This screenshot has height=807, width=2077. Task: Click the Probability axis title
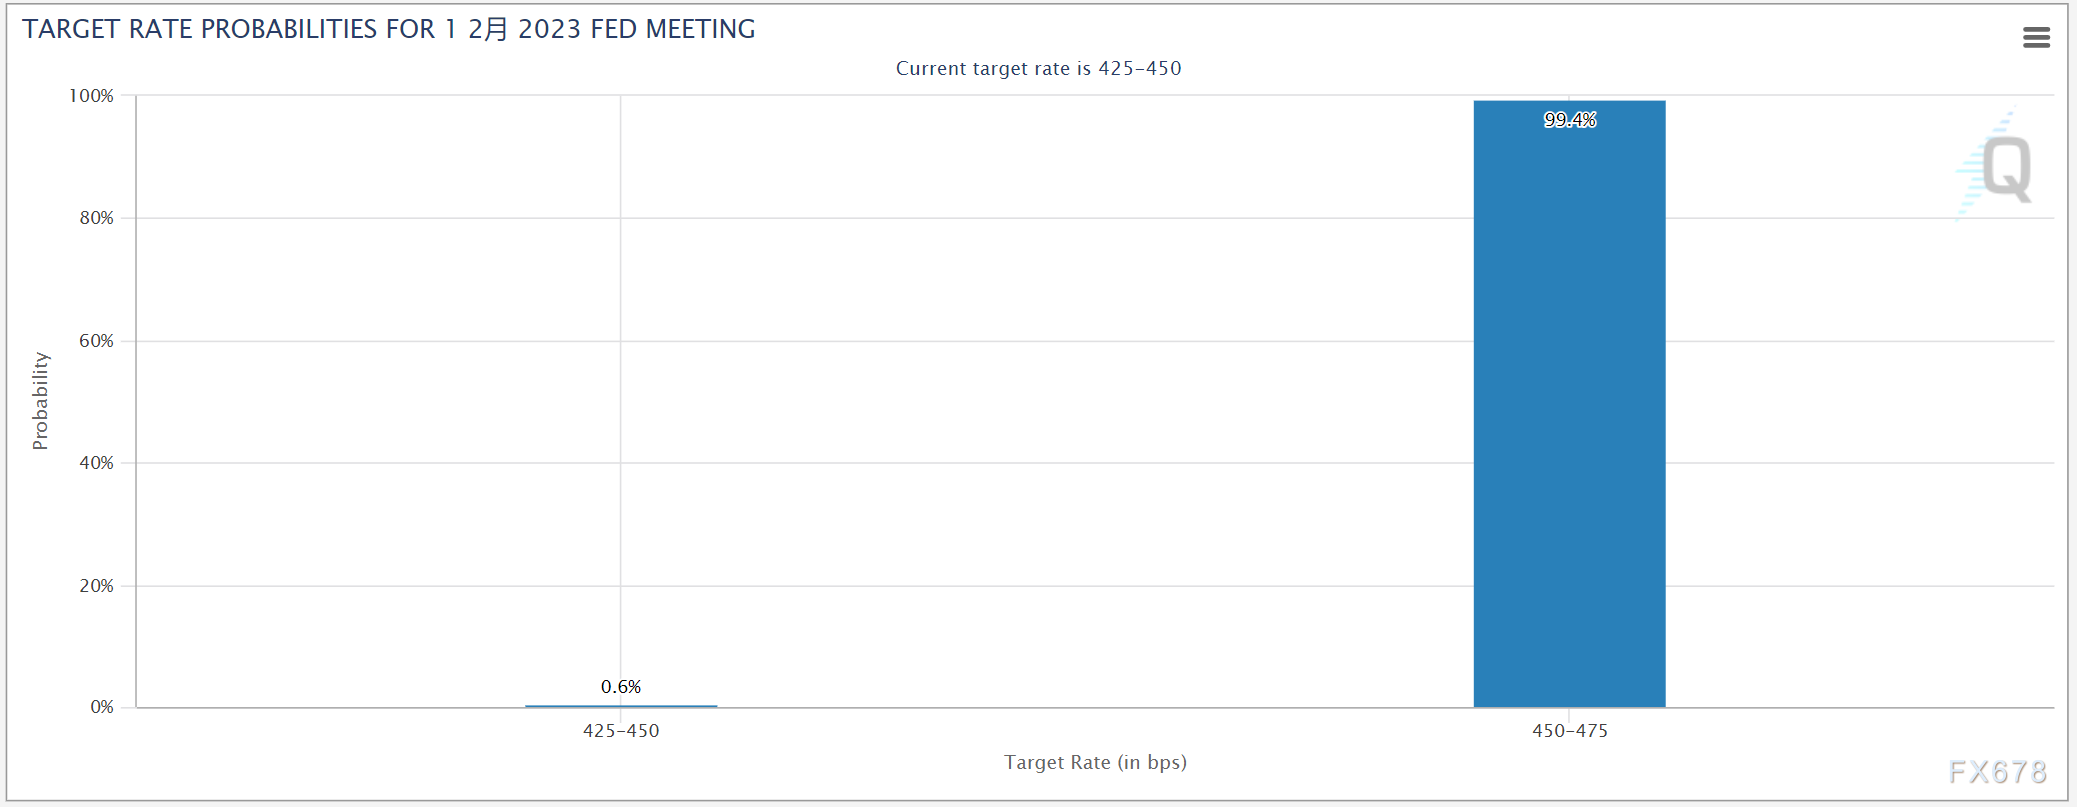[40, 401]
